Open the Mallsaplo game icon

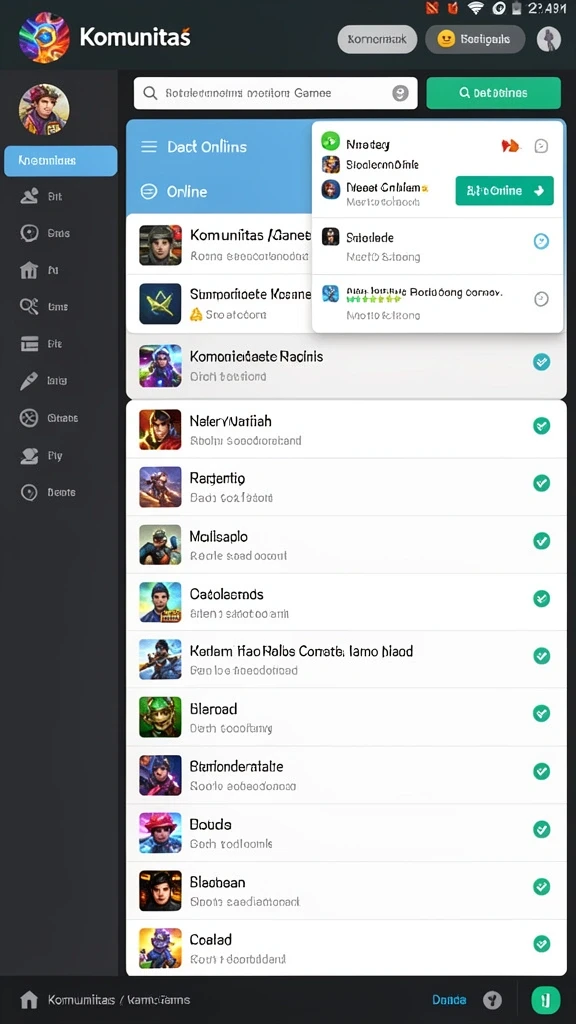click(161, 545)
